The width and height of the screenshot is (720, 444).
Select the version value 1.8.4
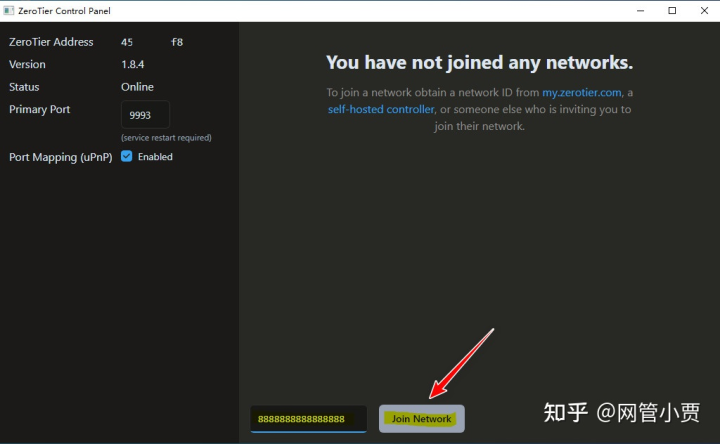tap(132, 64)
